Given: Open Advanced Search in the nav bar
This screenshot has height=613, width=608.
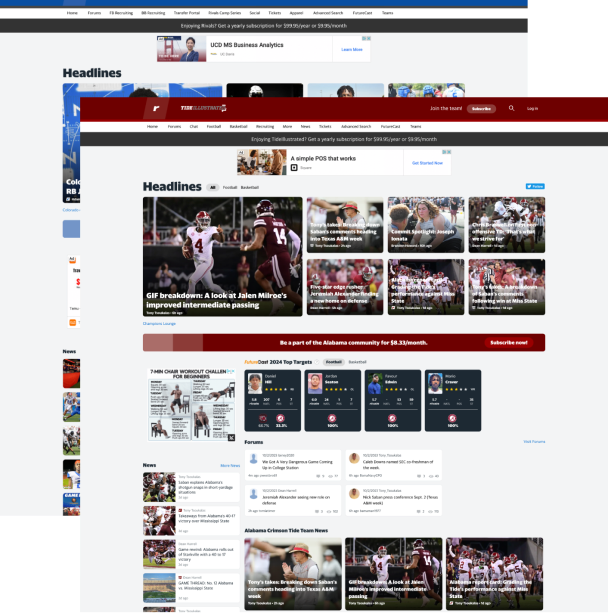Looking at the screenshot, I should (355, 127).
